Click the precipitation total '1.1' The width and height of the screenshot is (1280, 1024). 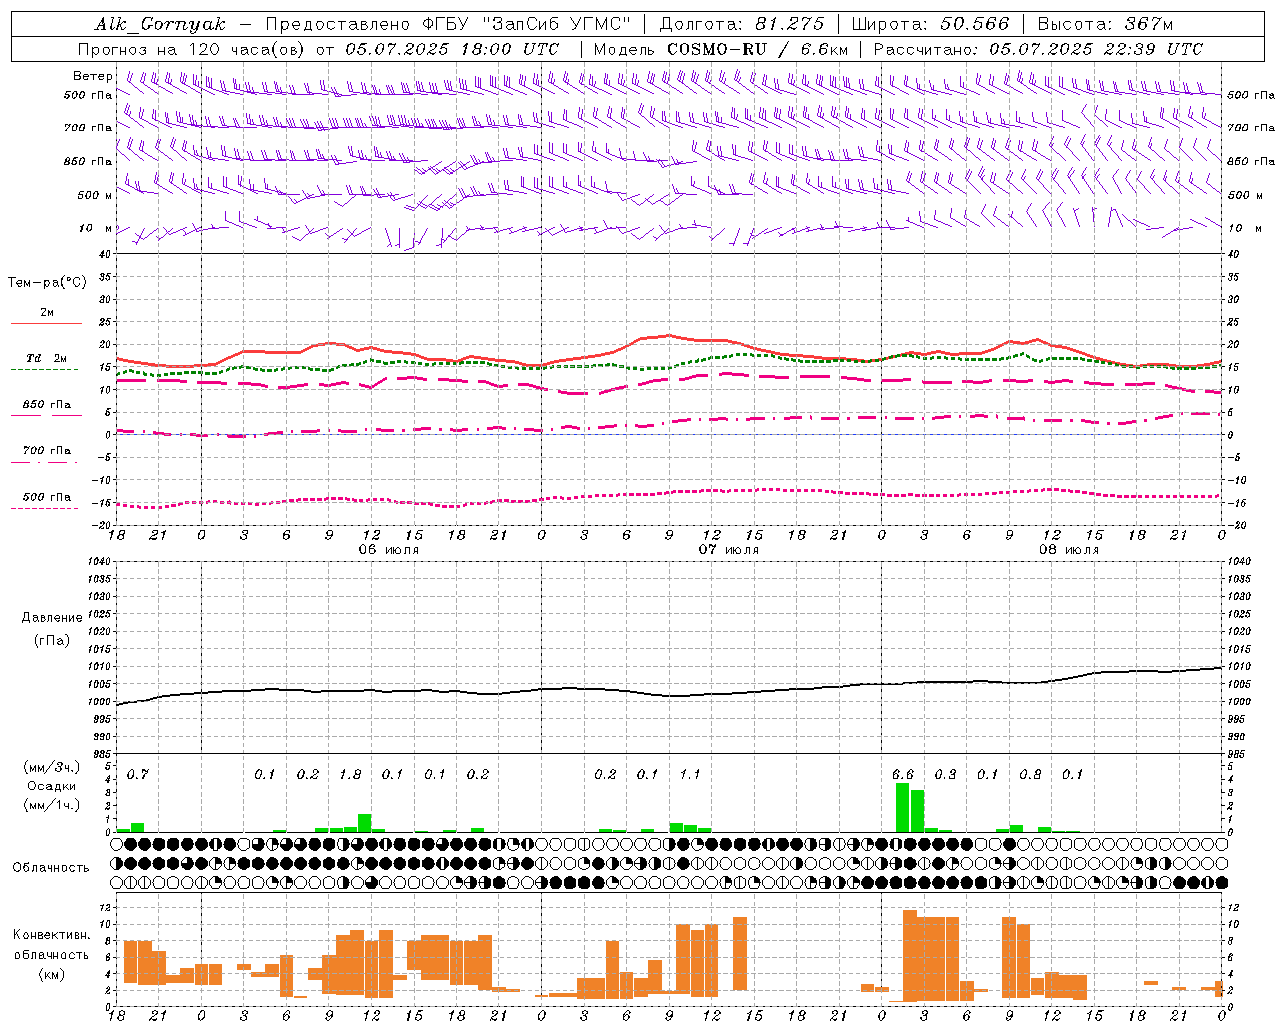pyautogui.click(x=690, y=775)
